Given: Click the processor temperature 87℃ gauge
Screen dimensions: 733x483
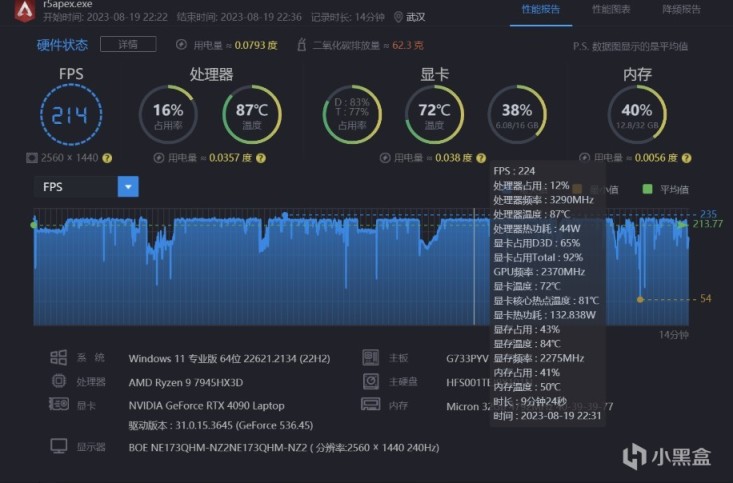Looking at the screenshot, I should pyautogui.click(x=252, y=115).
